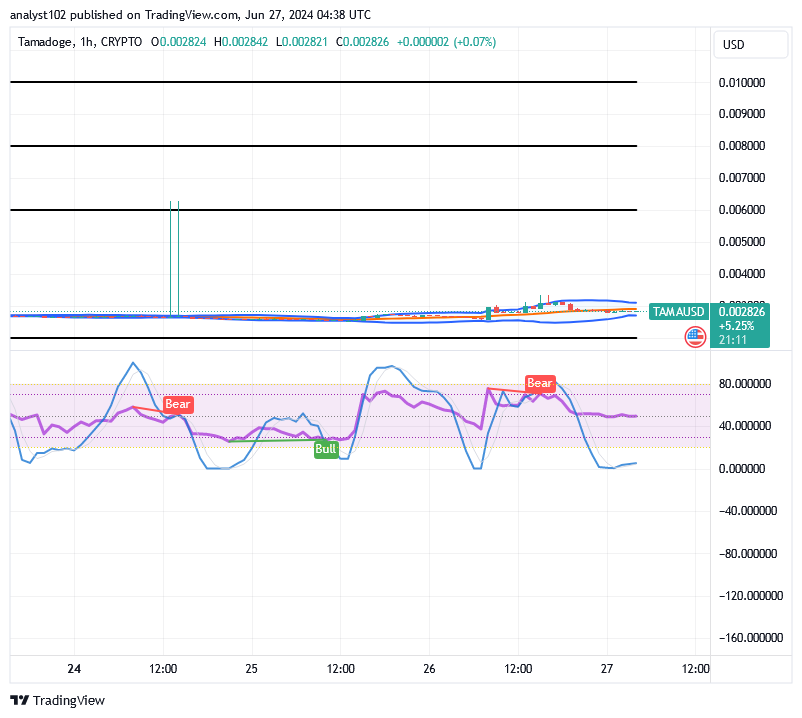802x718 pixels.
Task: Click the date label 26 on time axis
Action: click(x=429, y=669)
